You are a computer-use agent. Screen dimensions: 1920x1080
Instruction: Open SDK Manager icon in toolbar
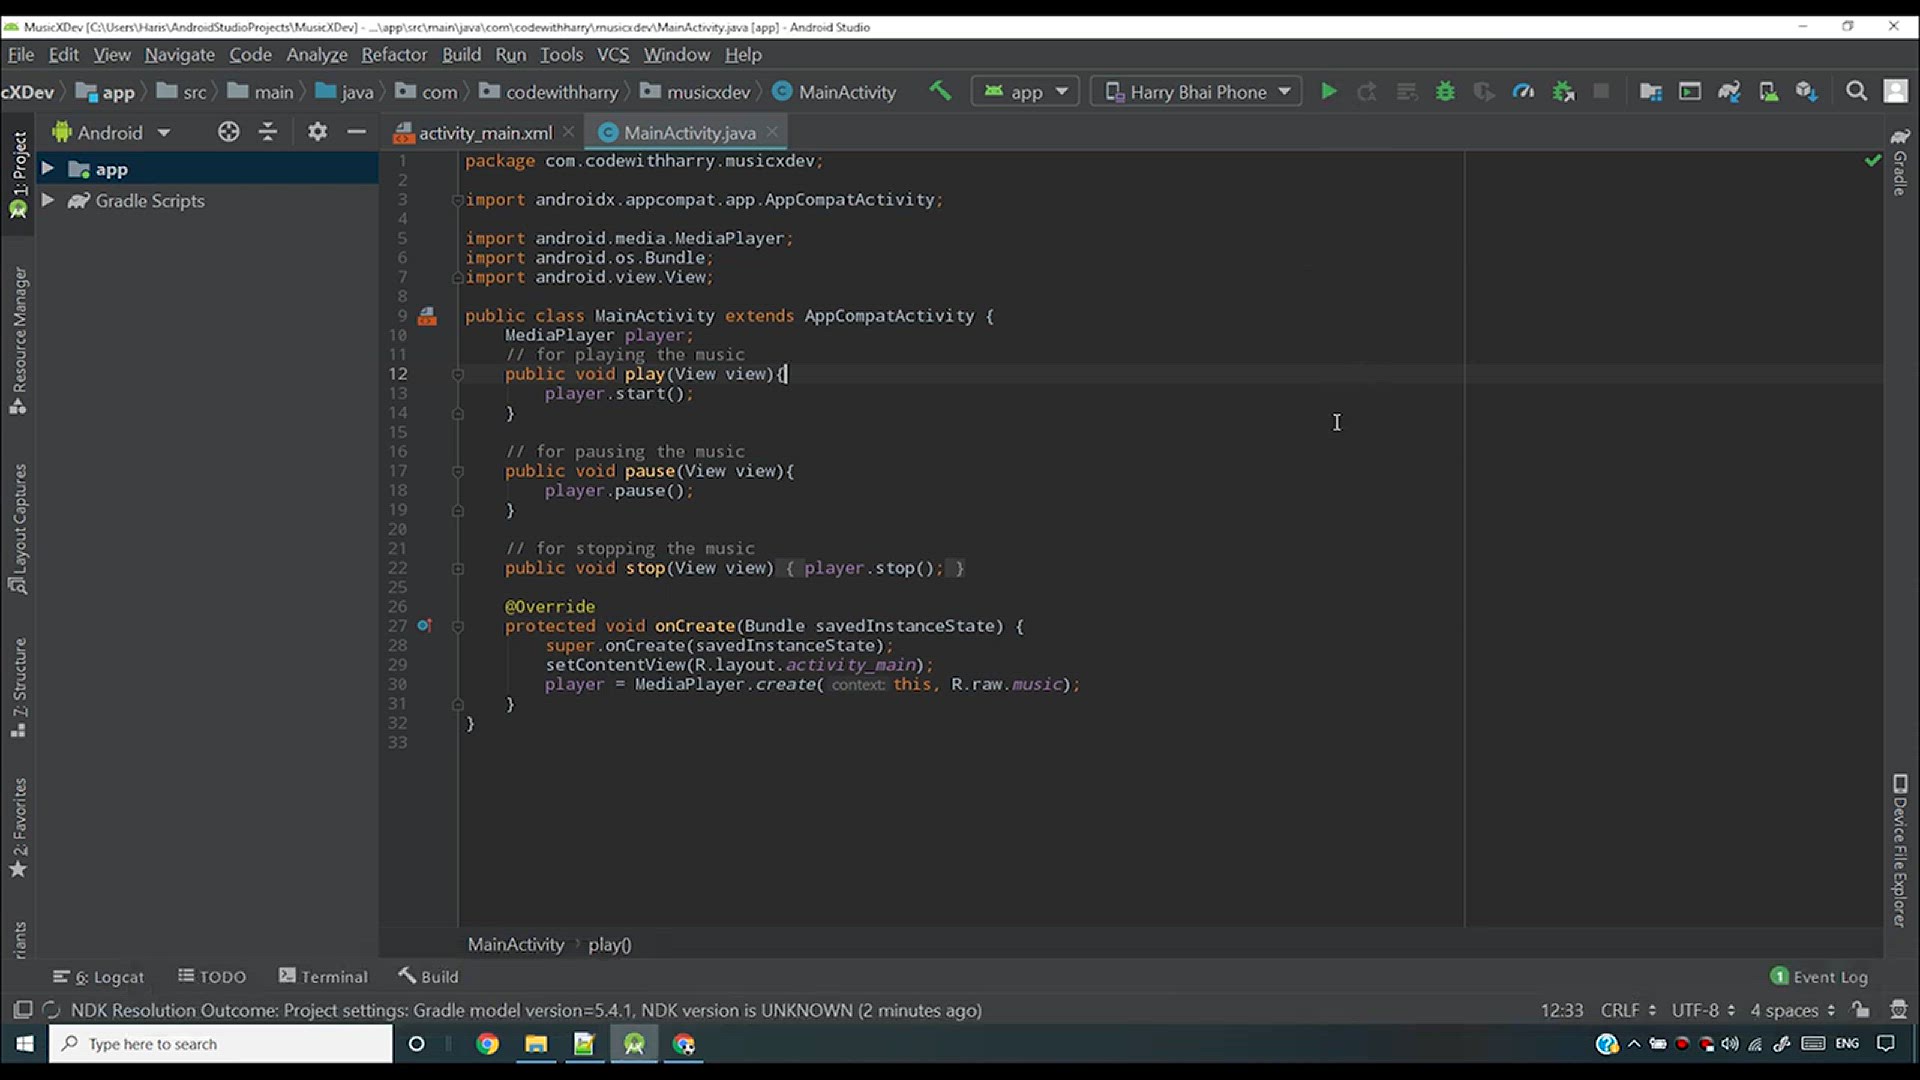pyautogui.click(x=1806, y=92)
